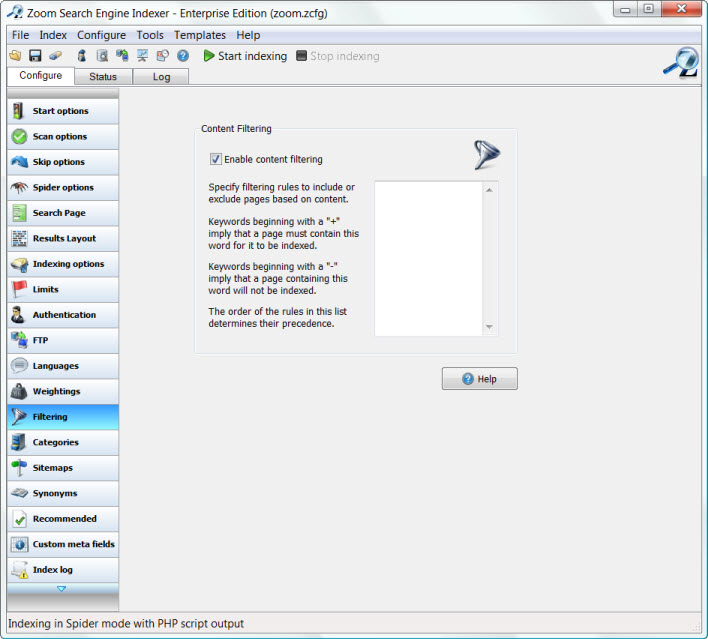
Task: Click the upload files toolbar icon
Action: pos(122,56)
